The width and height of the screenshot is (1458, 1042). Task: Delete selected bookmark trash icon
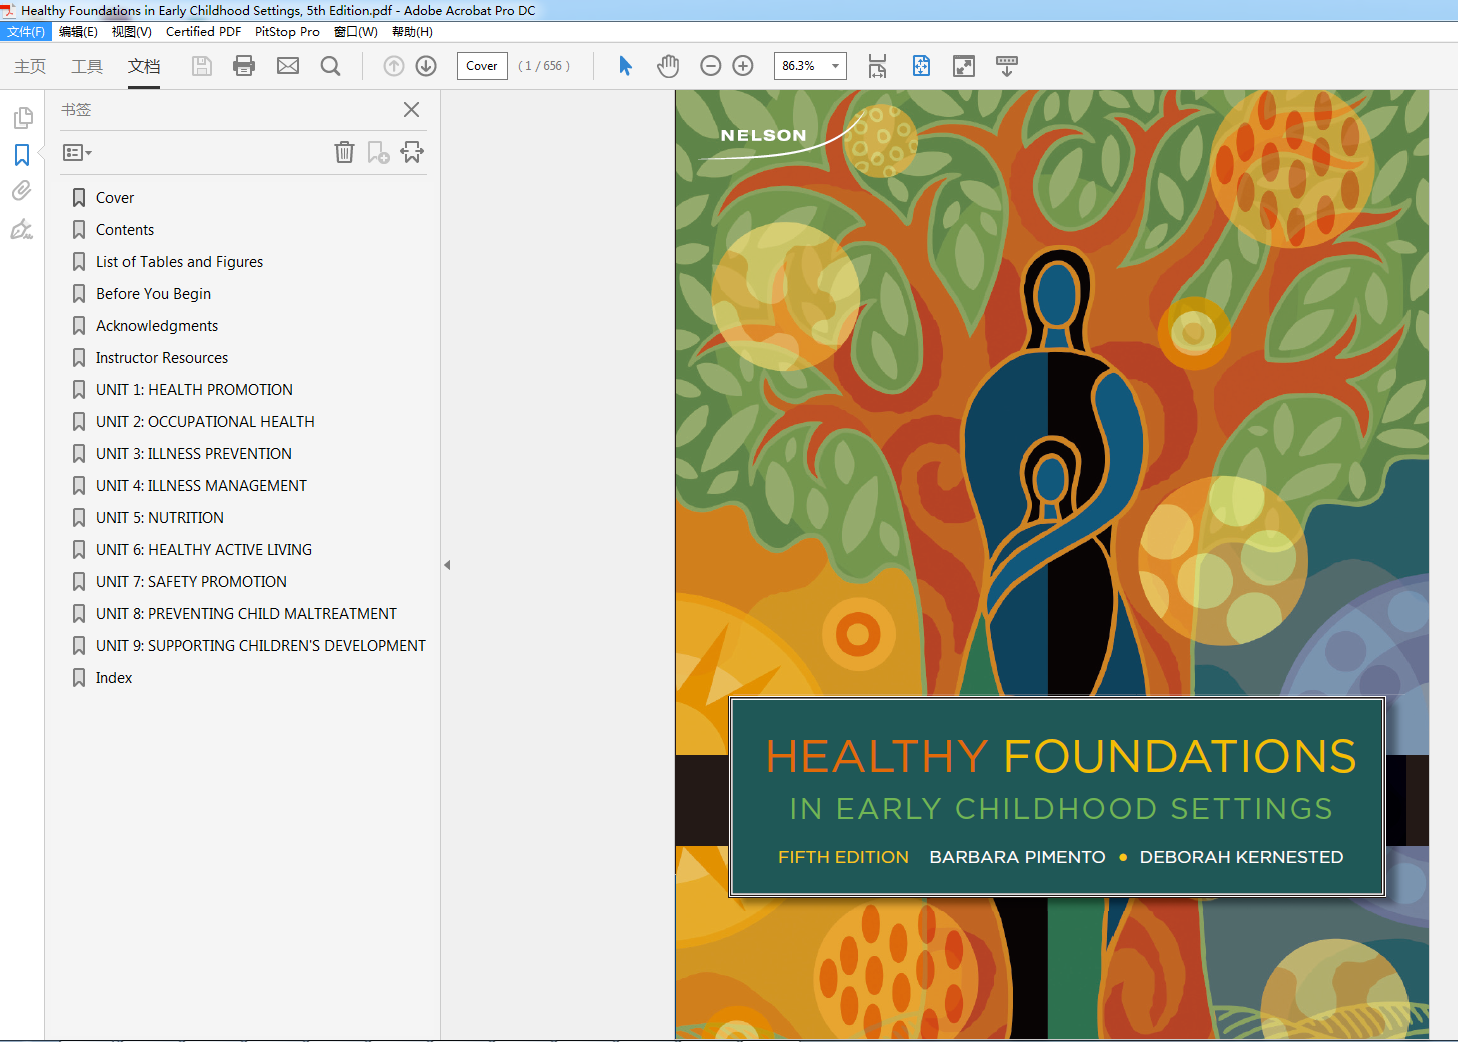point(344,152)
